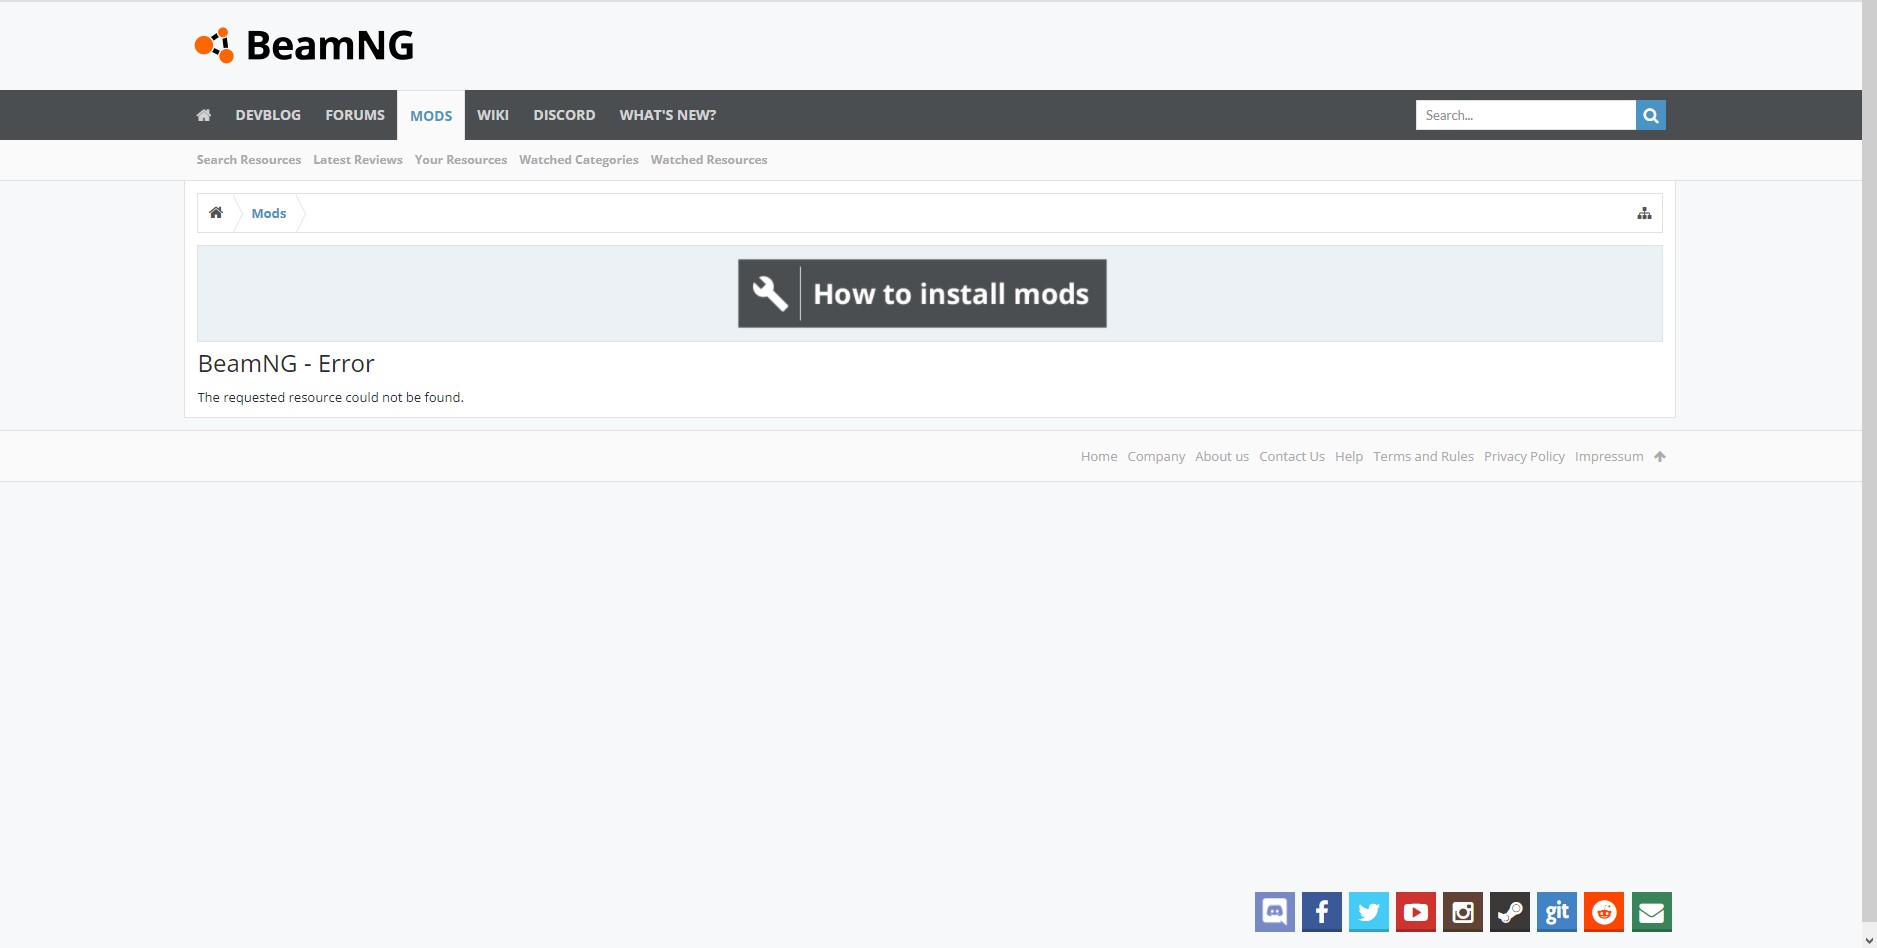This screenshot has height=948, width=1877.
Task: Open the footer Company link
Action: click(x=1156, y=456)
